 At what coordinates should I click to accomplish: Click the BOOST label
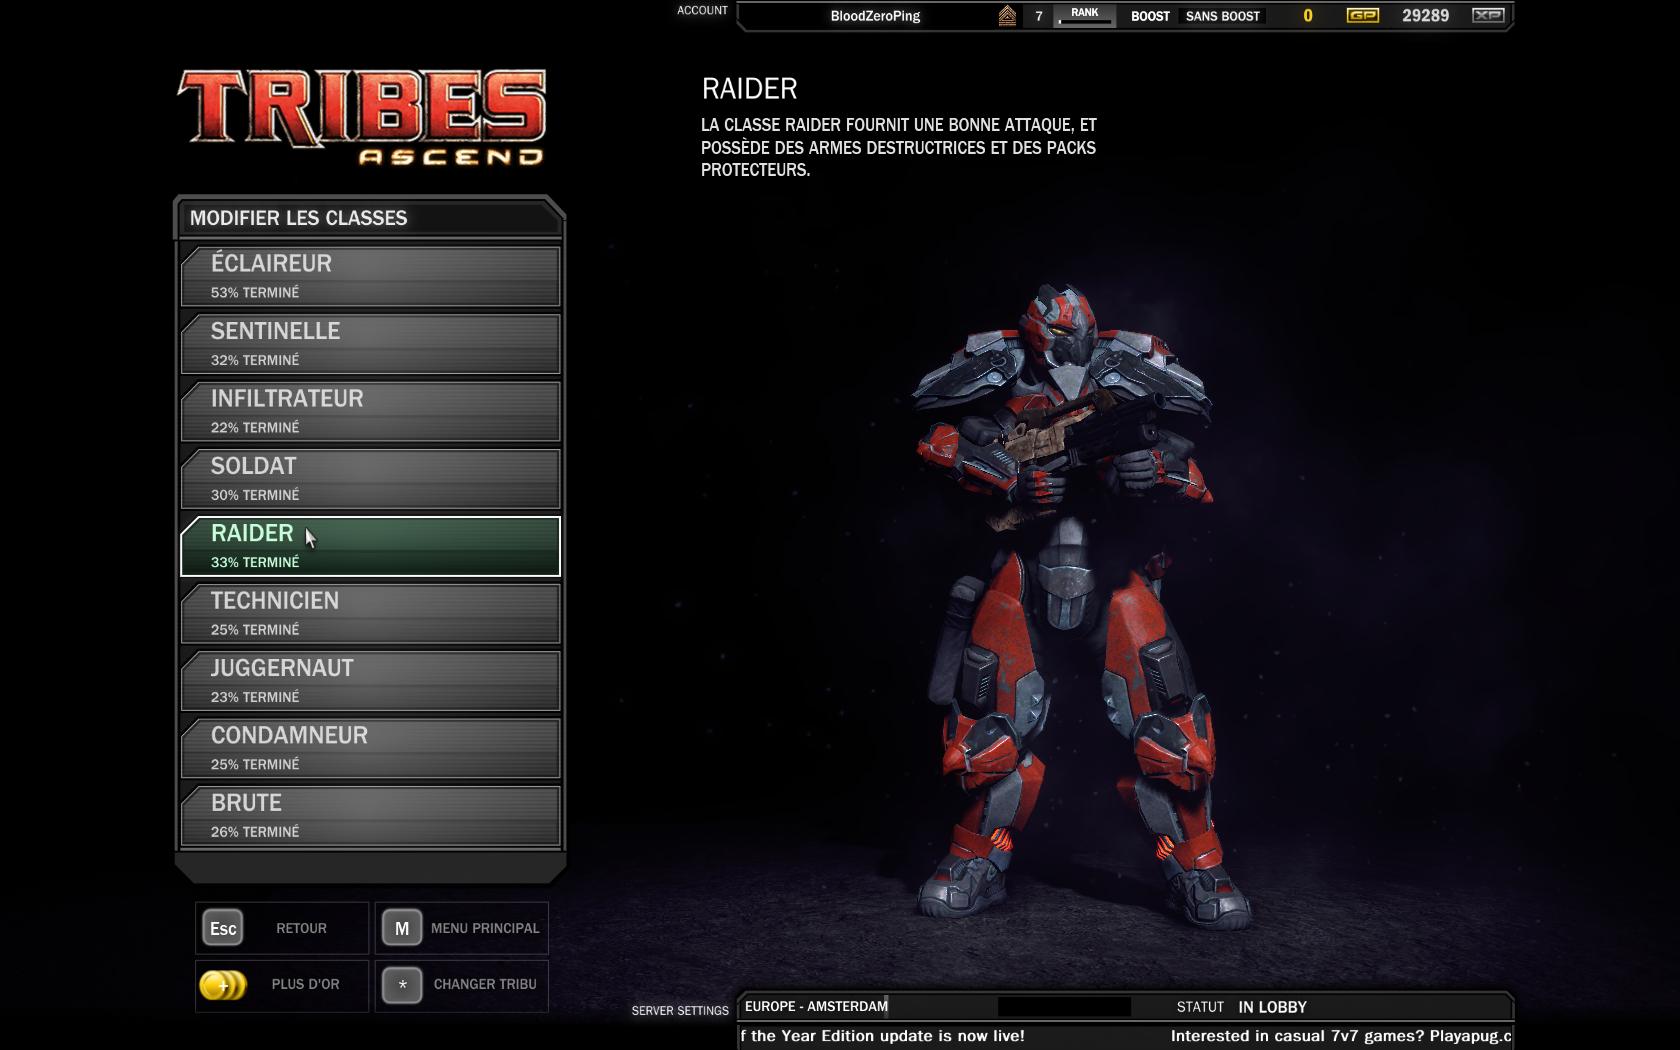point(1150,16)
